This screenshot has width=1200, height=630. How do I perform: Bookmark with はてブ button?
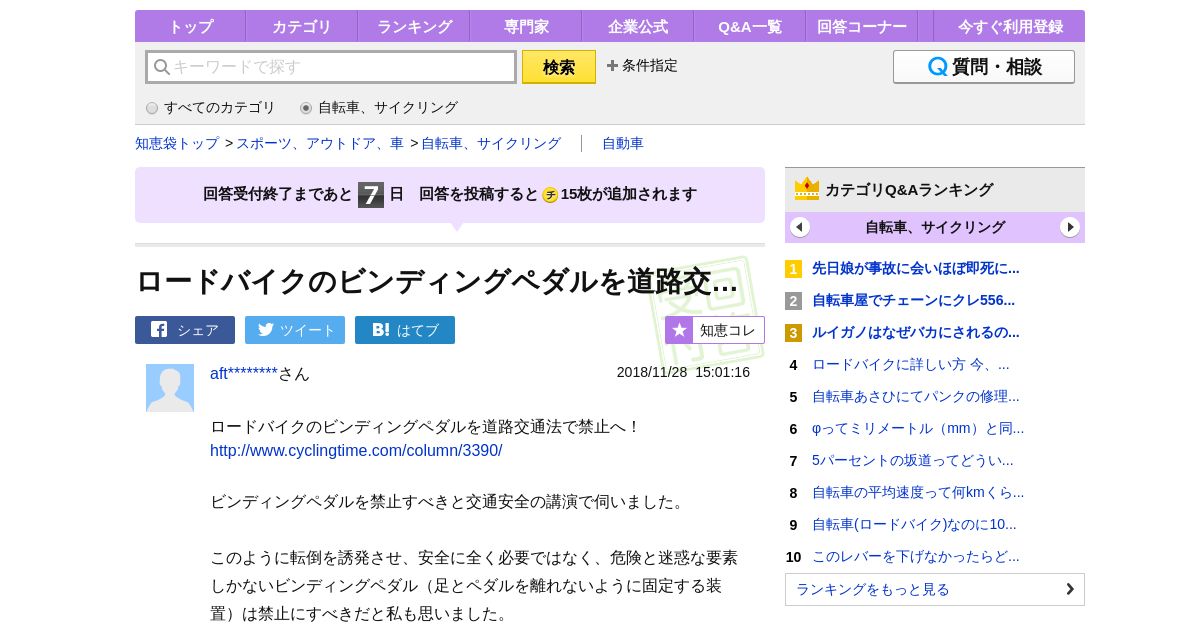tap(405, 330)
